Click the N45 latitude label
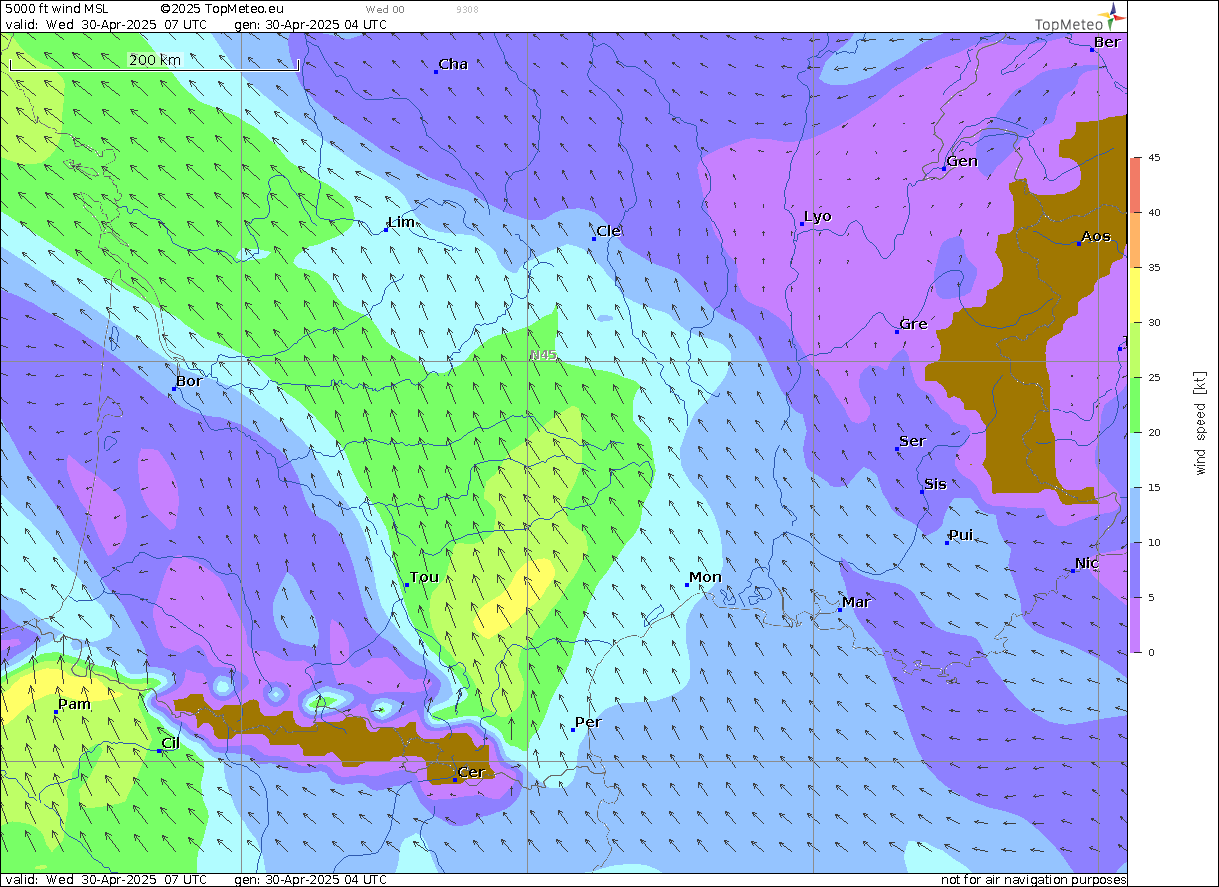The width and height of the screenshot is (1219, 887). [543, 355]
